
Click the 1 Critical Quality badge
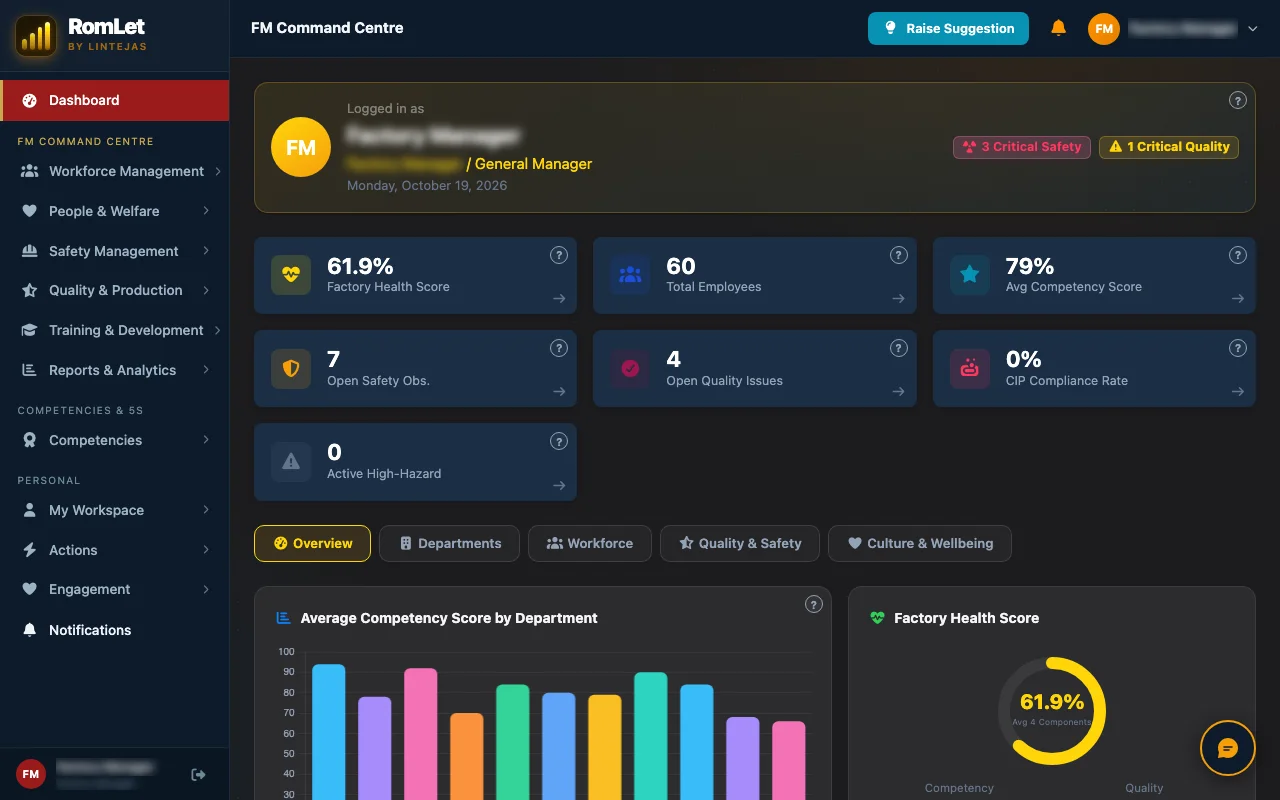pyautogui.click(x=1169, y=147)
